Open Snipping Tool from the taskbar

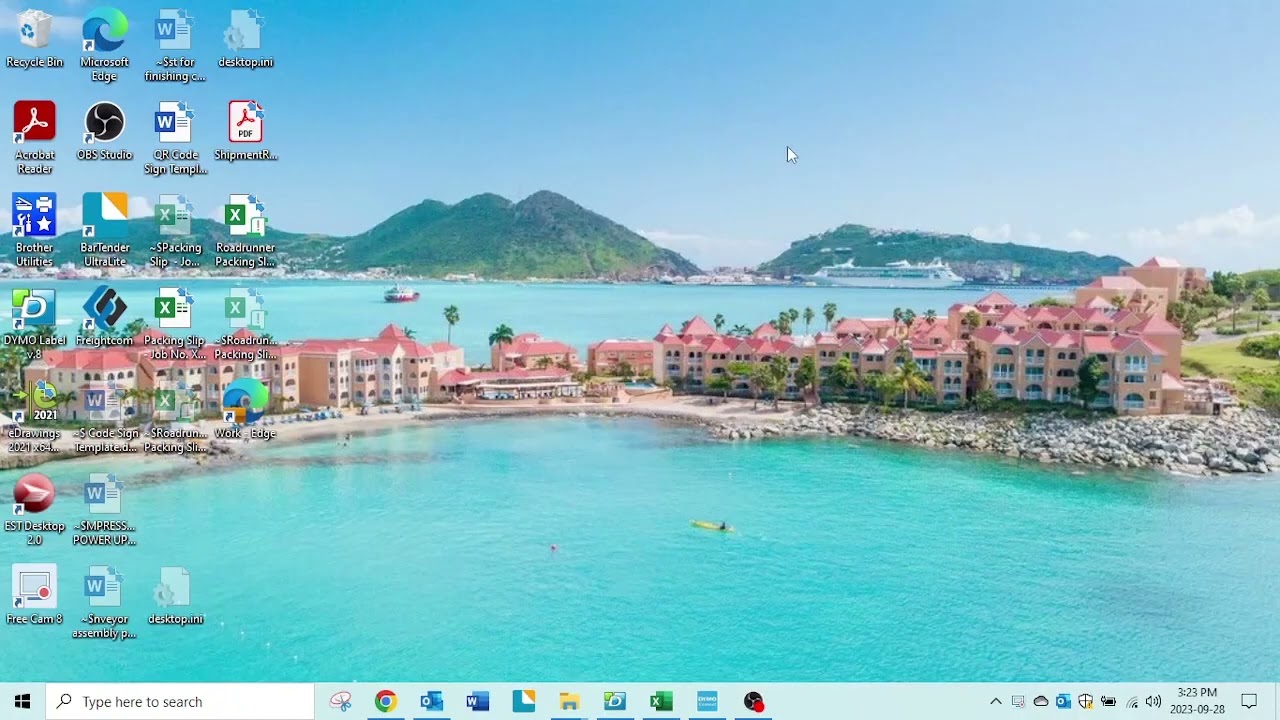[341, 702]
